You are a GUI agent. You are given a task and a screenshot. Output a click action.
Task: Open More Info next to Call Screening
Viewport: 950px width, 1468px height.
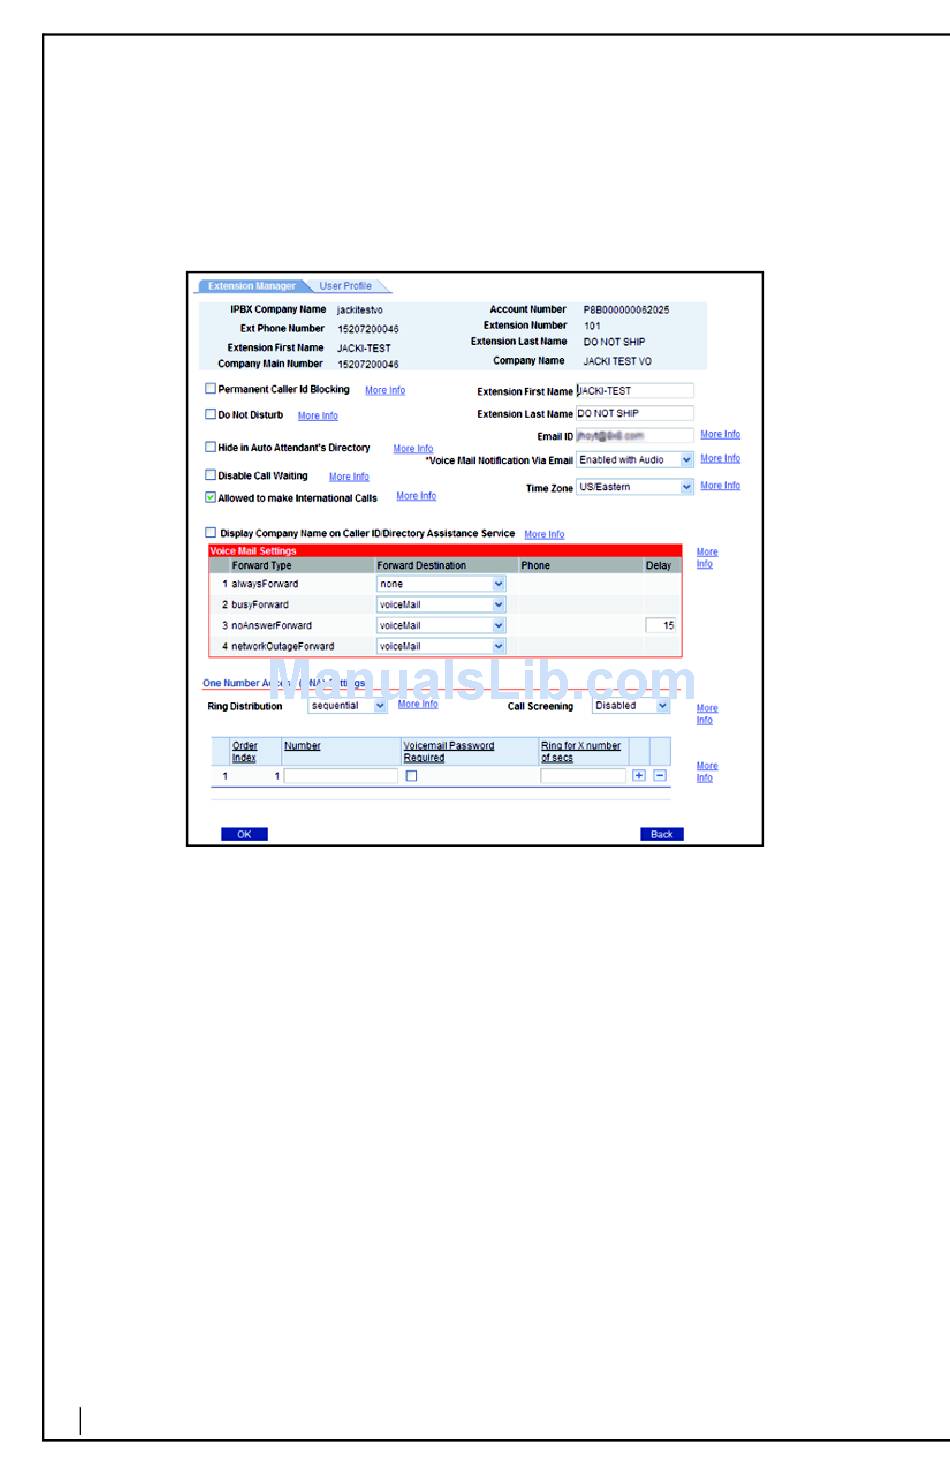click(707, 714)
